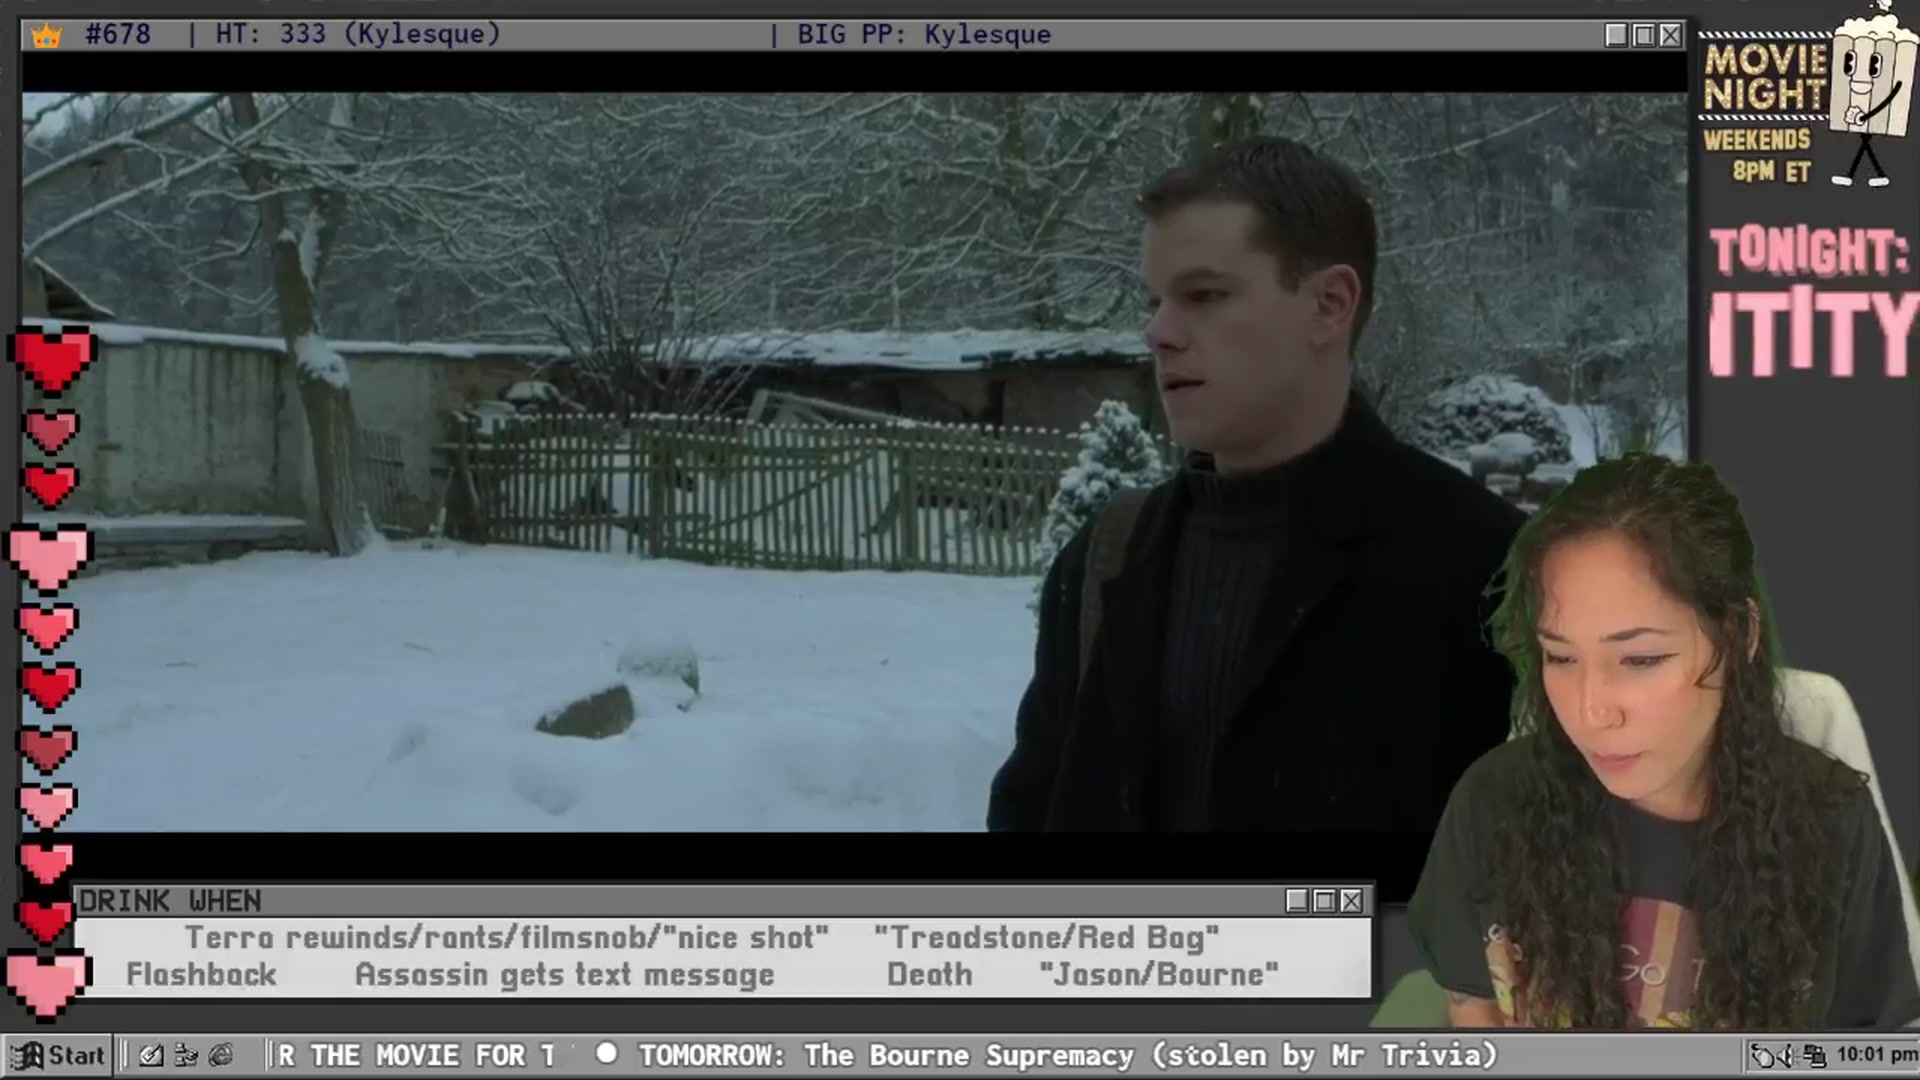Click the crown icon in the title bar

[47, 36]
